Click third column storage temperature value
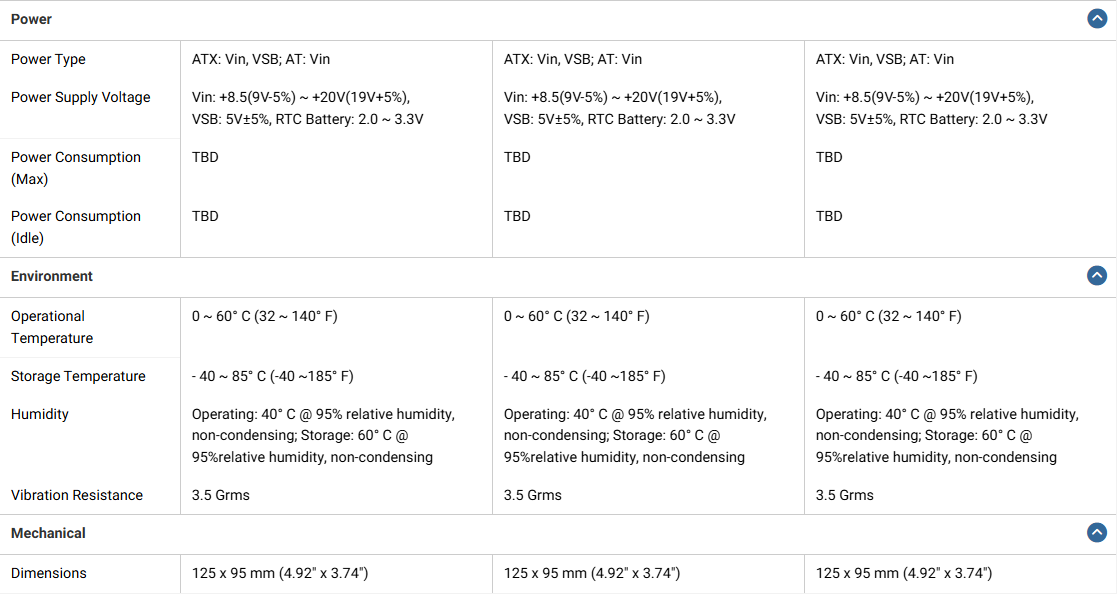 coord(896,377)
